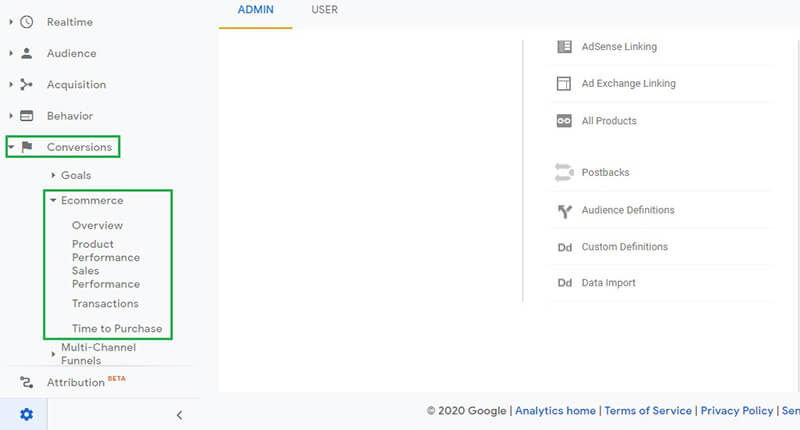Open the Terms of Service link
This screenshot has width=800, height=430.
click(647, 411)
